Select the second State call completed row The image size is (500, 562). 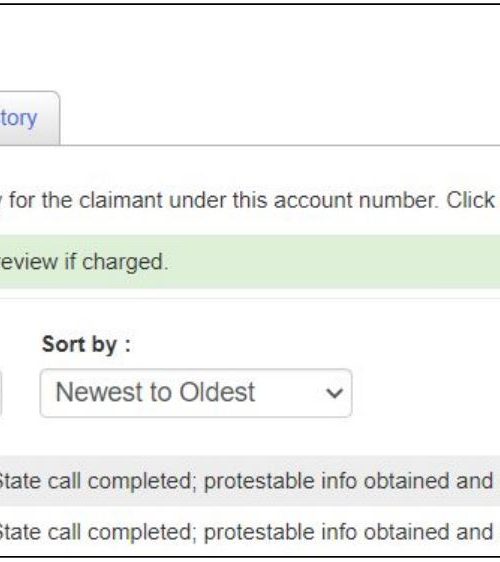coord(250,532)
